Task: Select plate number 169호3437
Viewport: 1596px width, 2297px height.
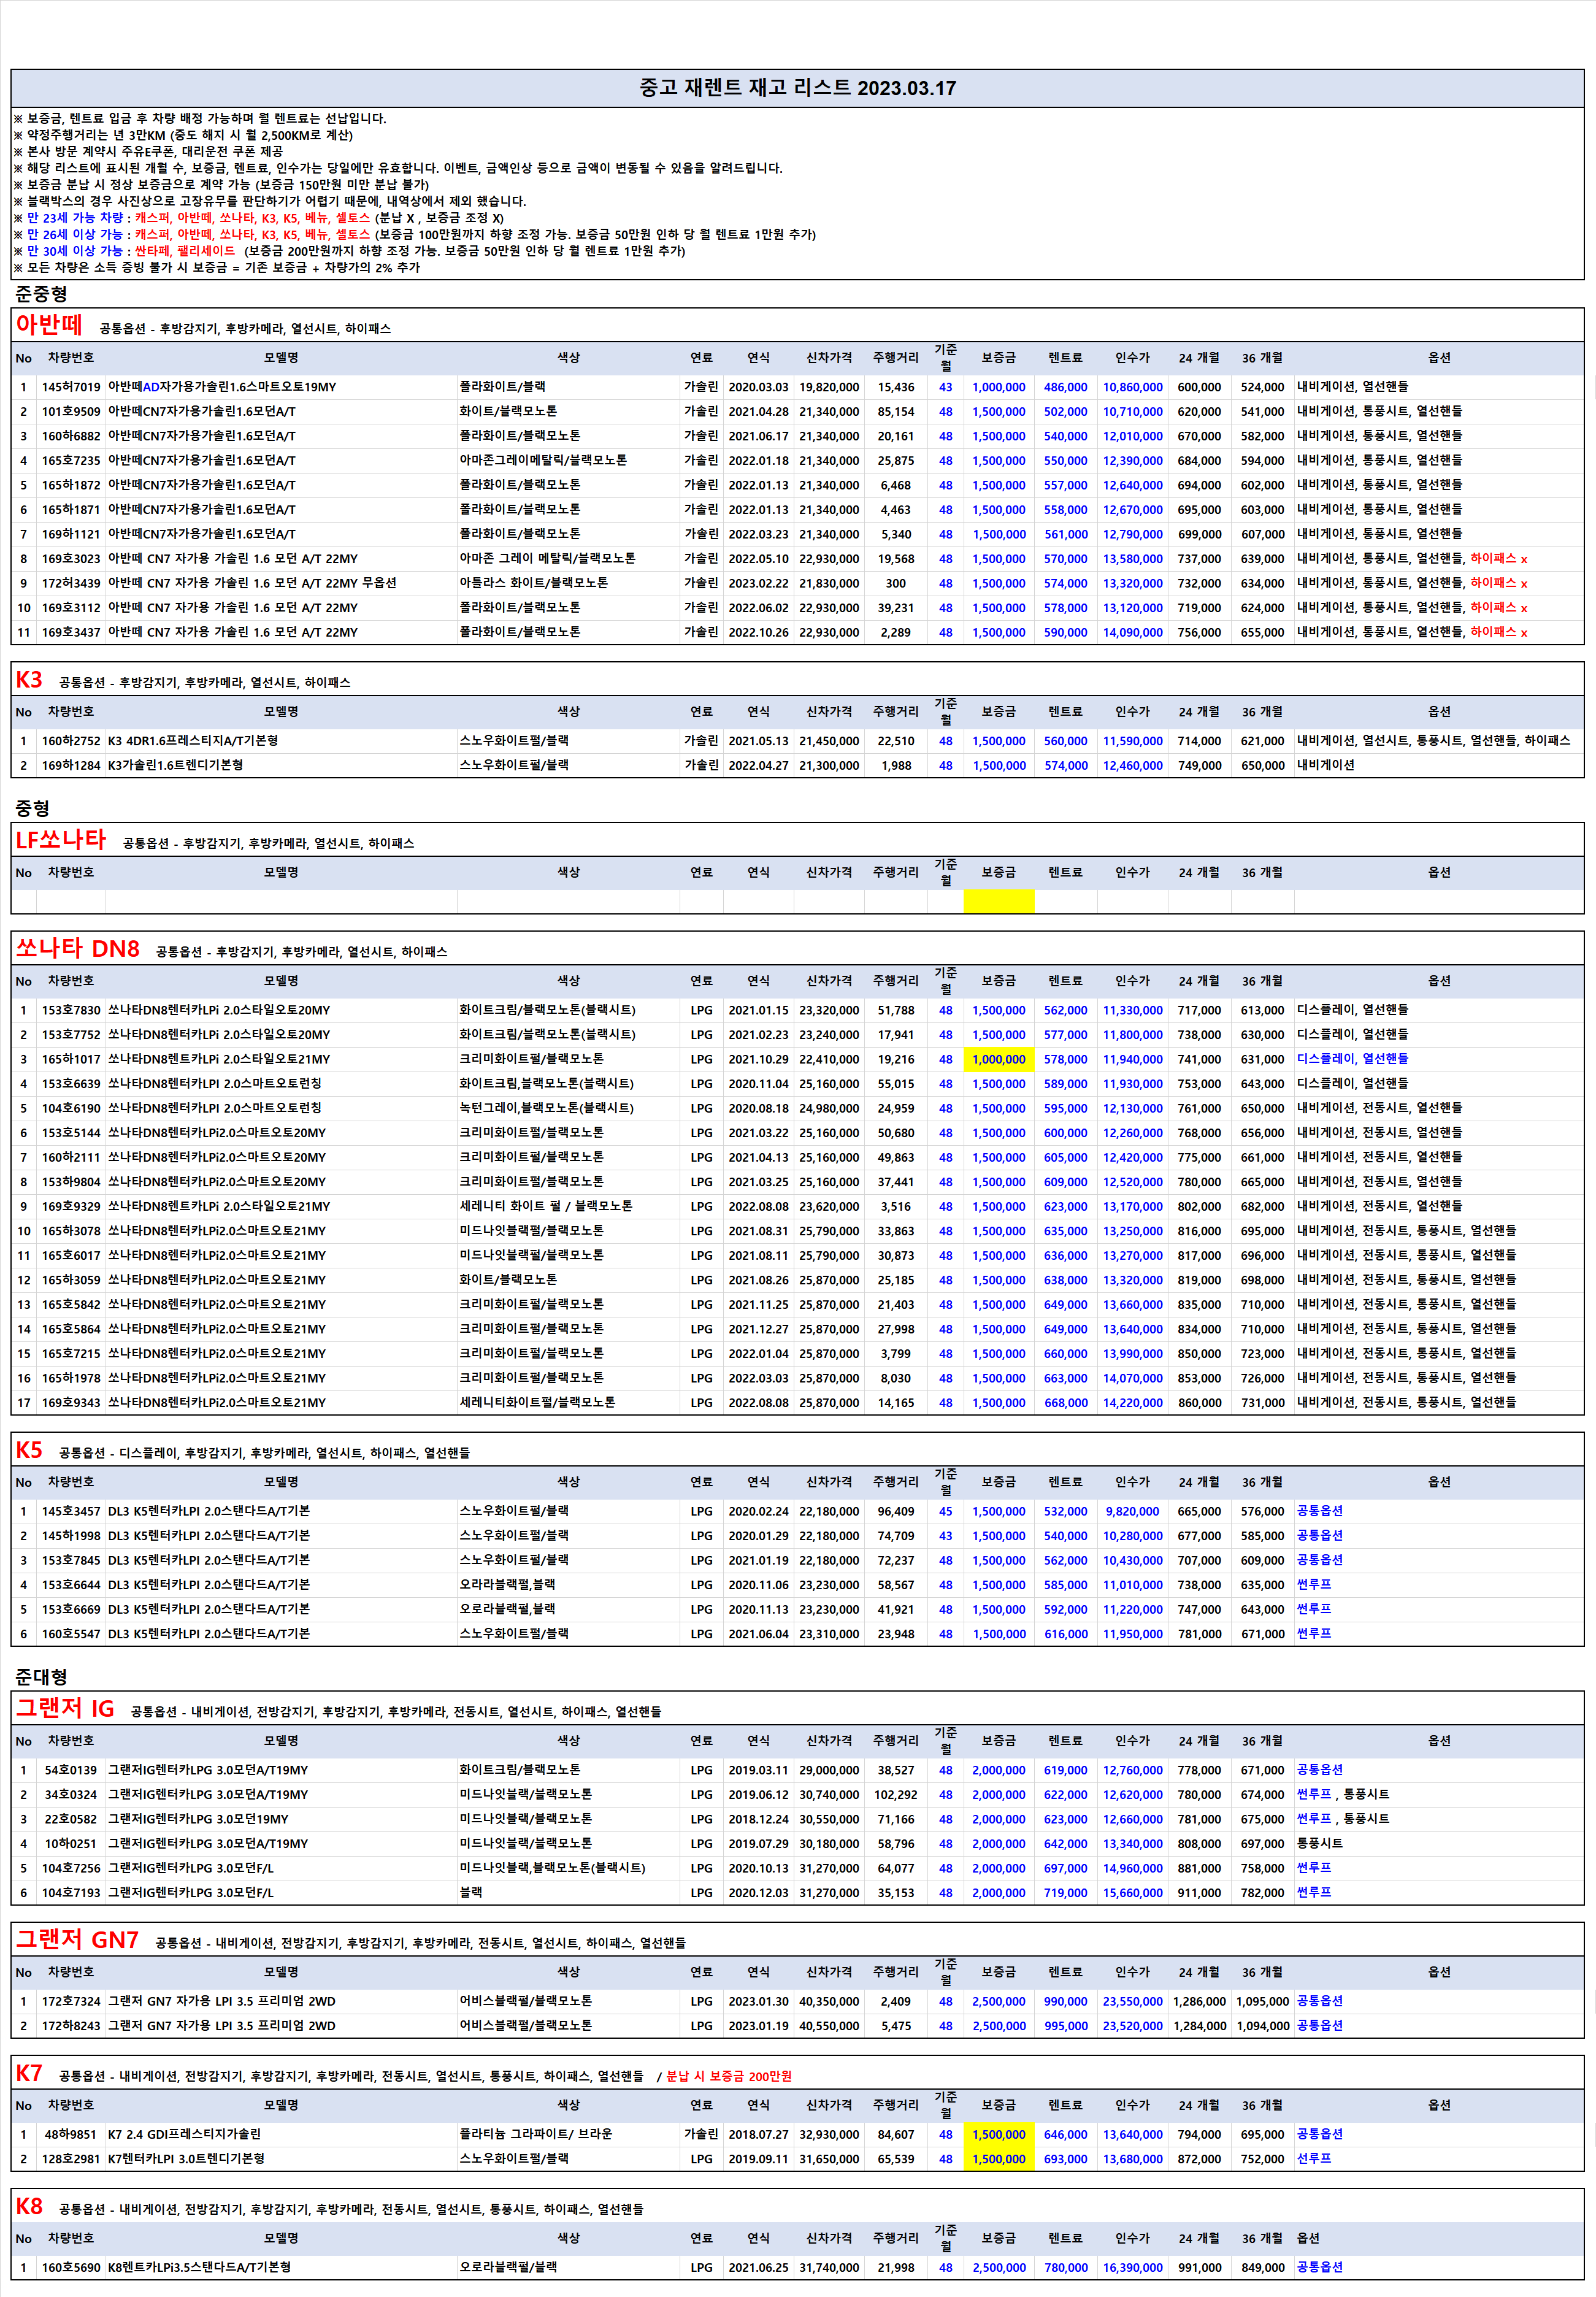Action: click(x=71, y=632)
